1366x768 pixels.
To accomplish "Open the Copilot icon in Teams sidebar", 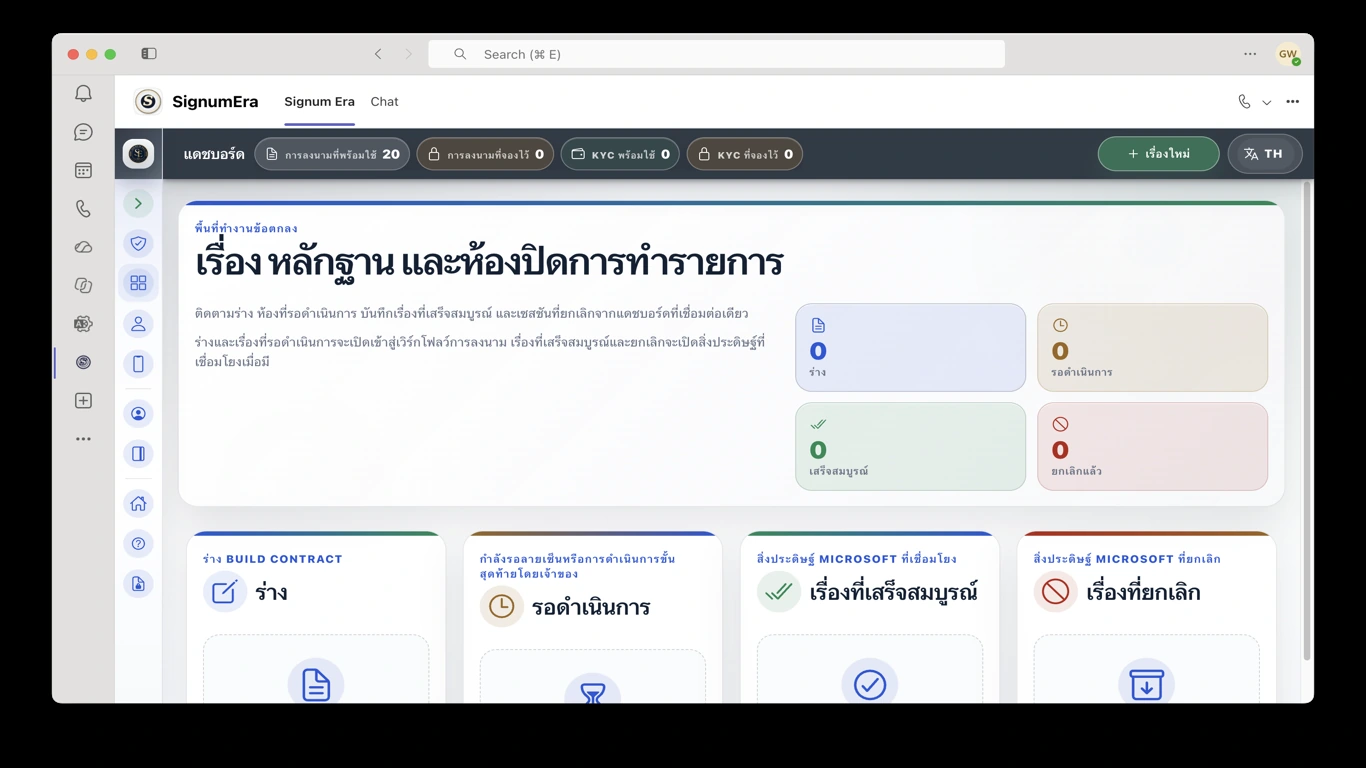I will point(83,285).
